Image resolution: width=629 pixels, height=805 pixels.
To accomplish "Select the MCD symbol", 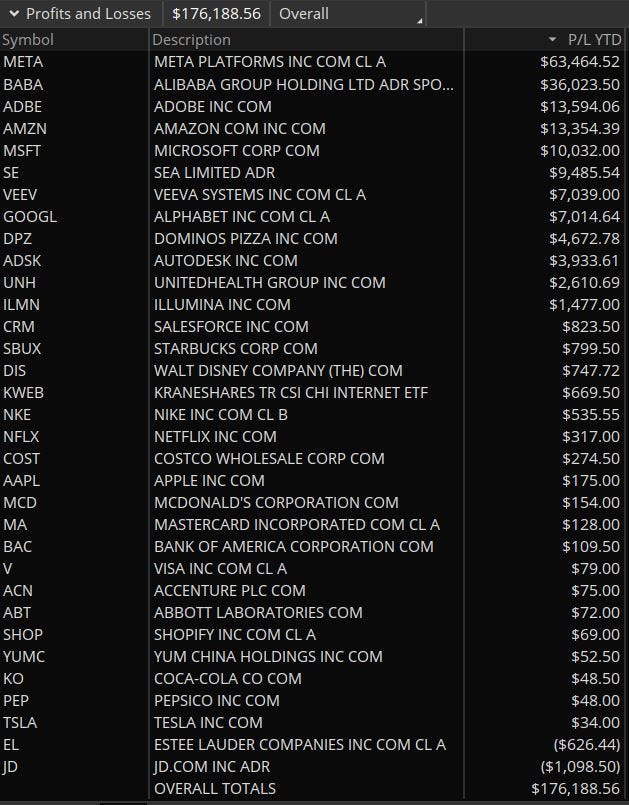I will [20, 503].
